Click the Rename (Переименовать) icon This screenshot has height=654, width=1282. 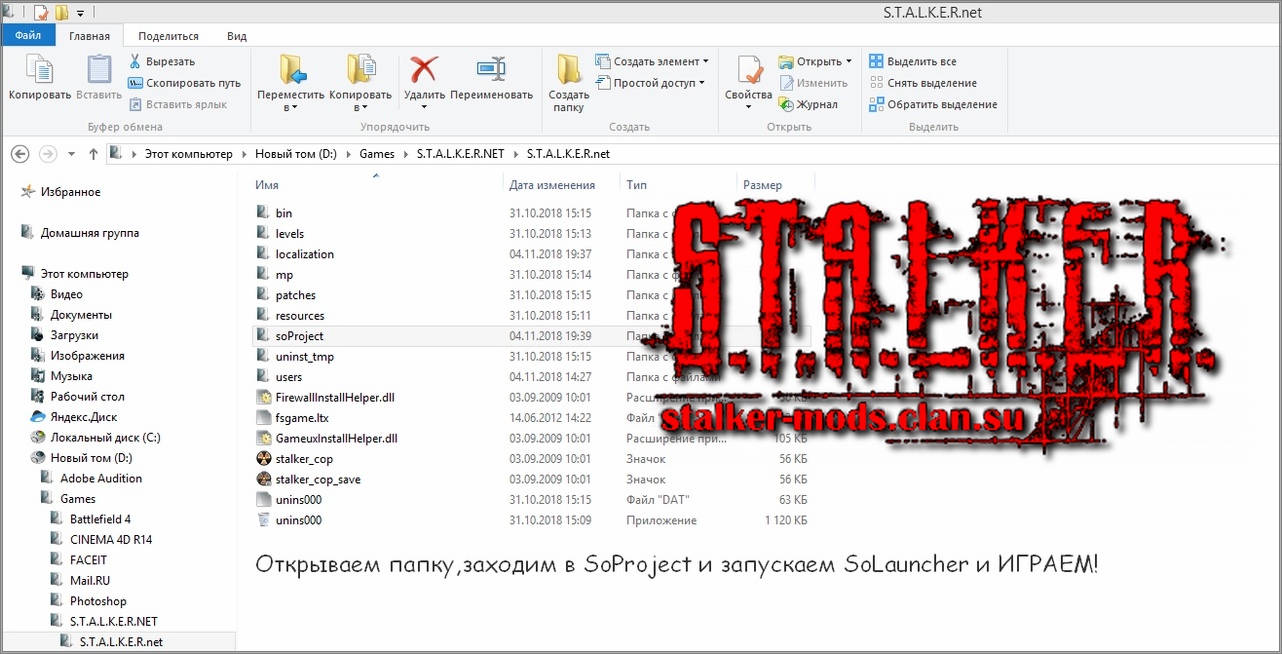point(491,70)
